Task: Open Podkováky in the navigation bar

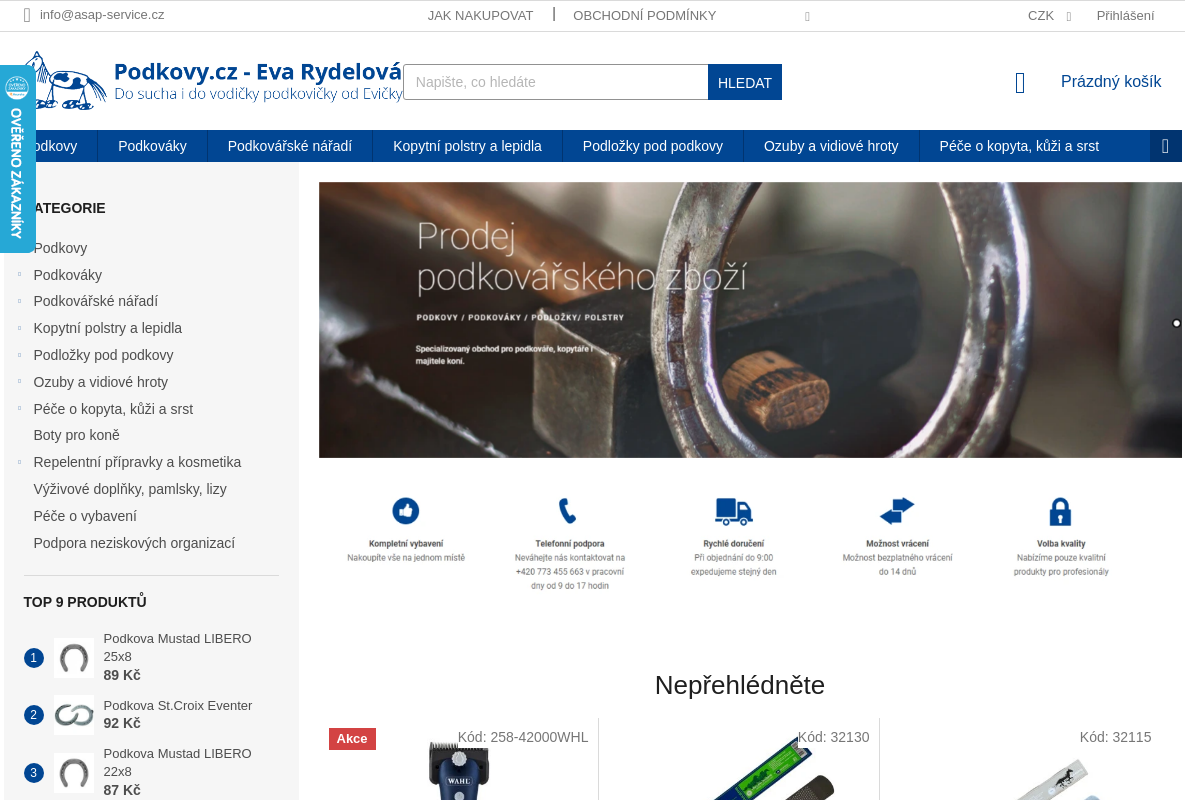Action: coord(152,146)
